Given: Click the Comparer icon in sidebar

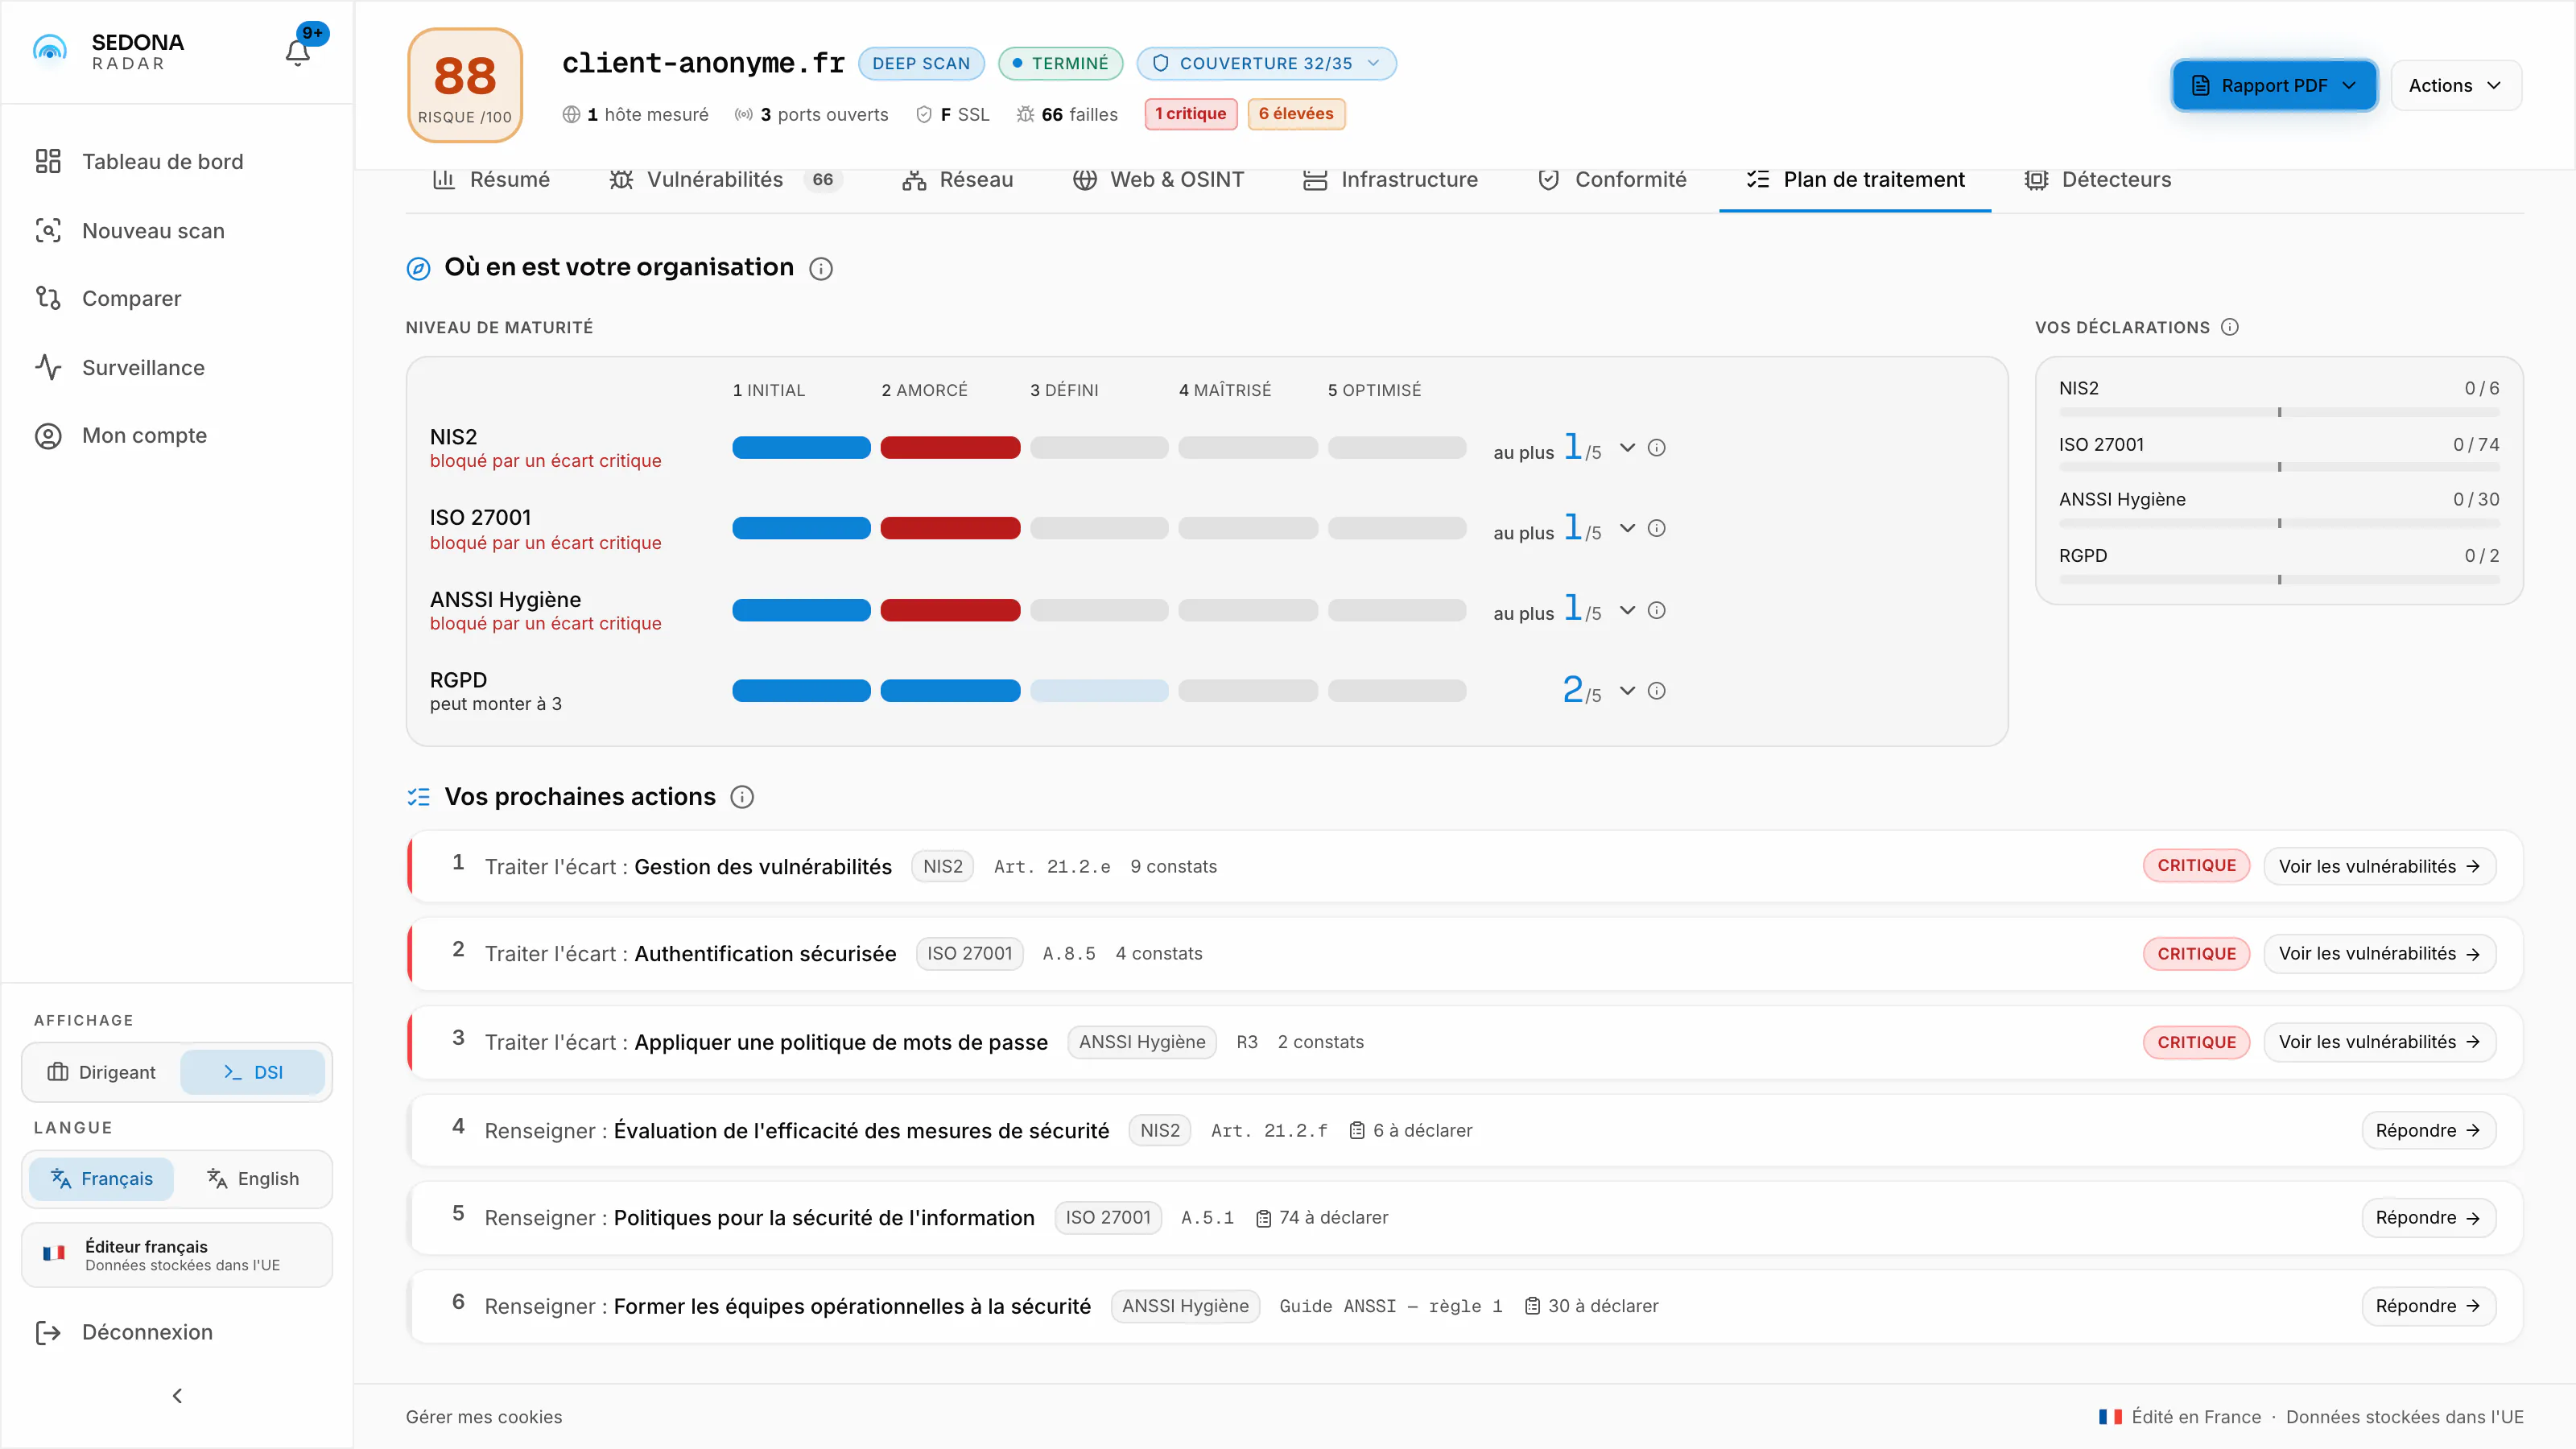Looking at the screenshot, I should [48, 298].
